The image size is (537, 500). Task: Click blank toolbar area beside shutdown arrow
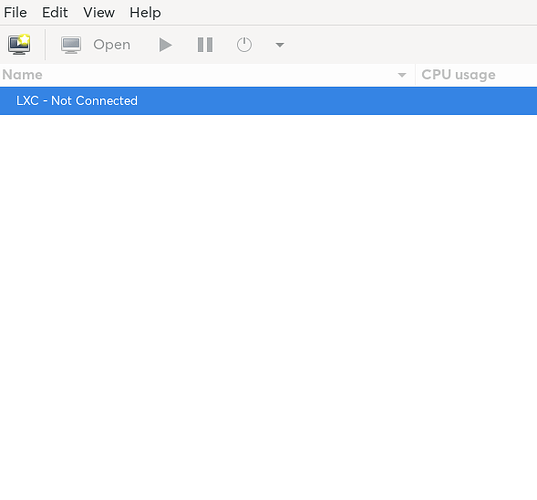[x=411, y=45]
